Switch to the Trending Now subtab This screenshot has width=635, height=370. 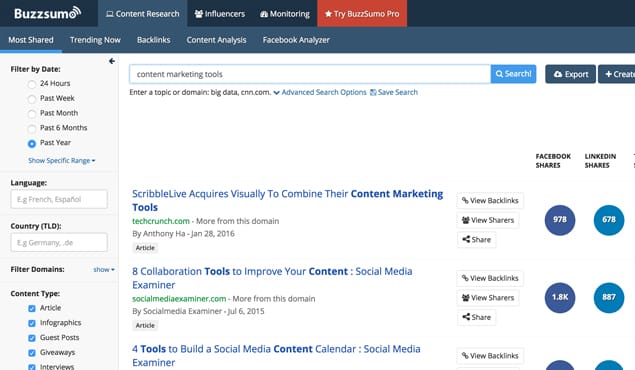coord(95,40)
